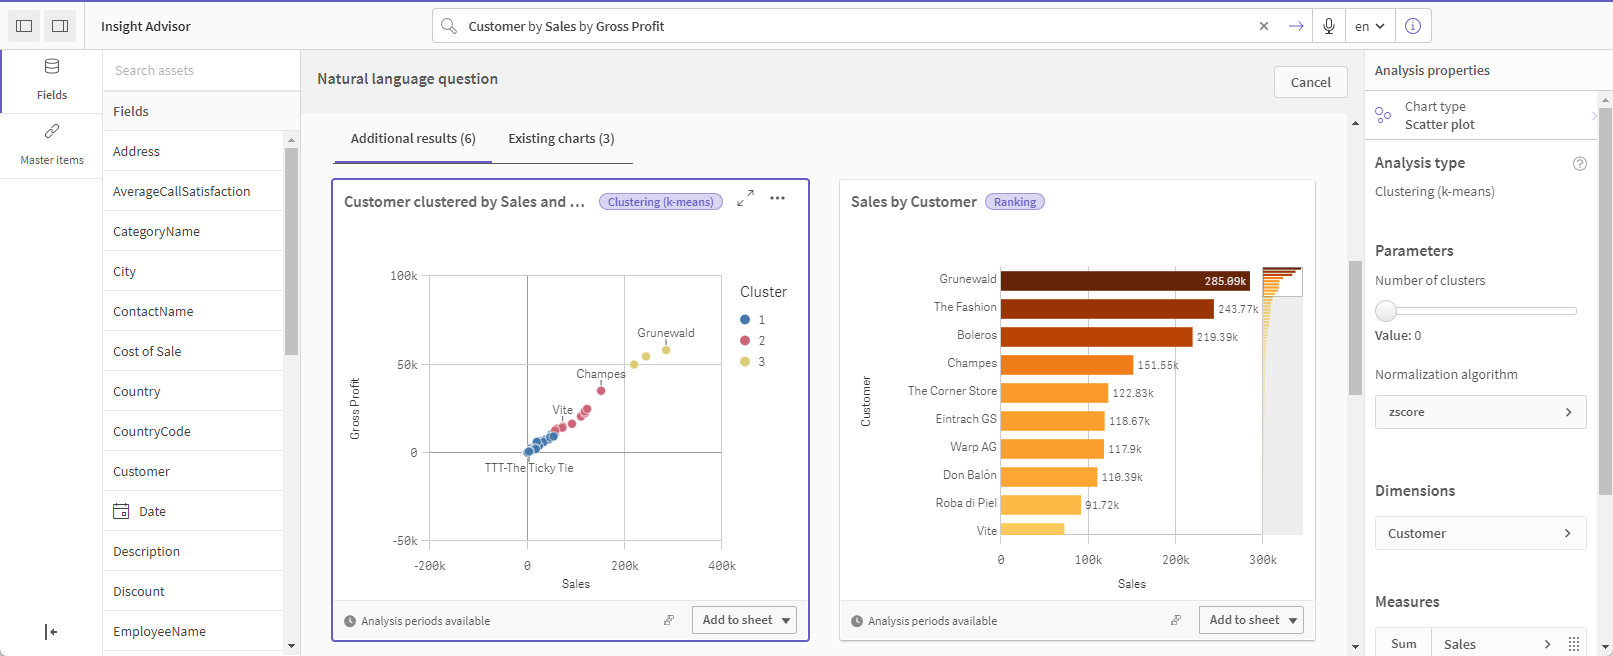The width and height of the screenshot is (1613, 656).
Task: Select the Address field
Action: [193, 151]
